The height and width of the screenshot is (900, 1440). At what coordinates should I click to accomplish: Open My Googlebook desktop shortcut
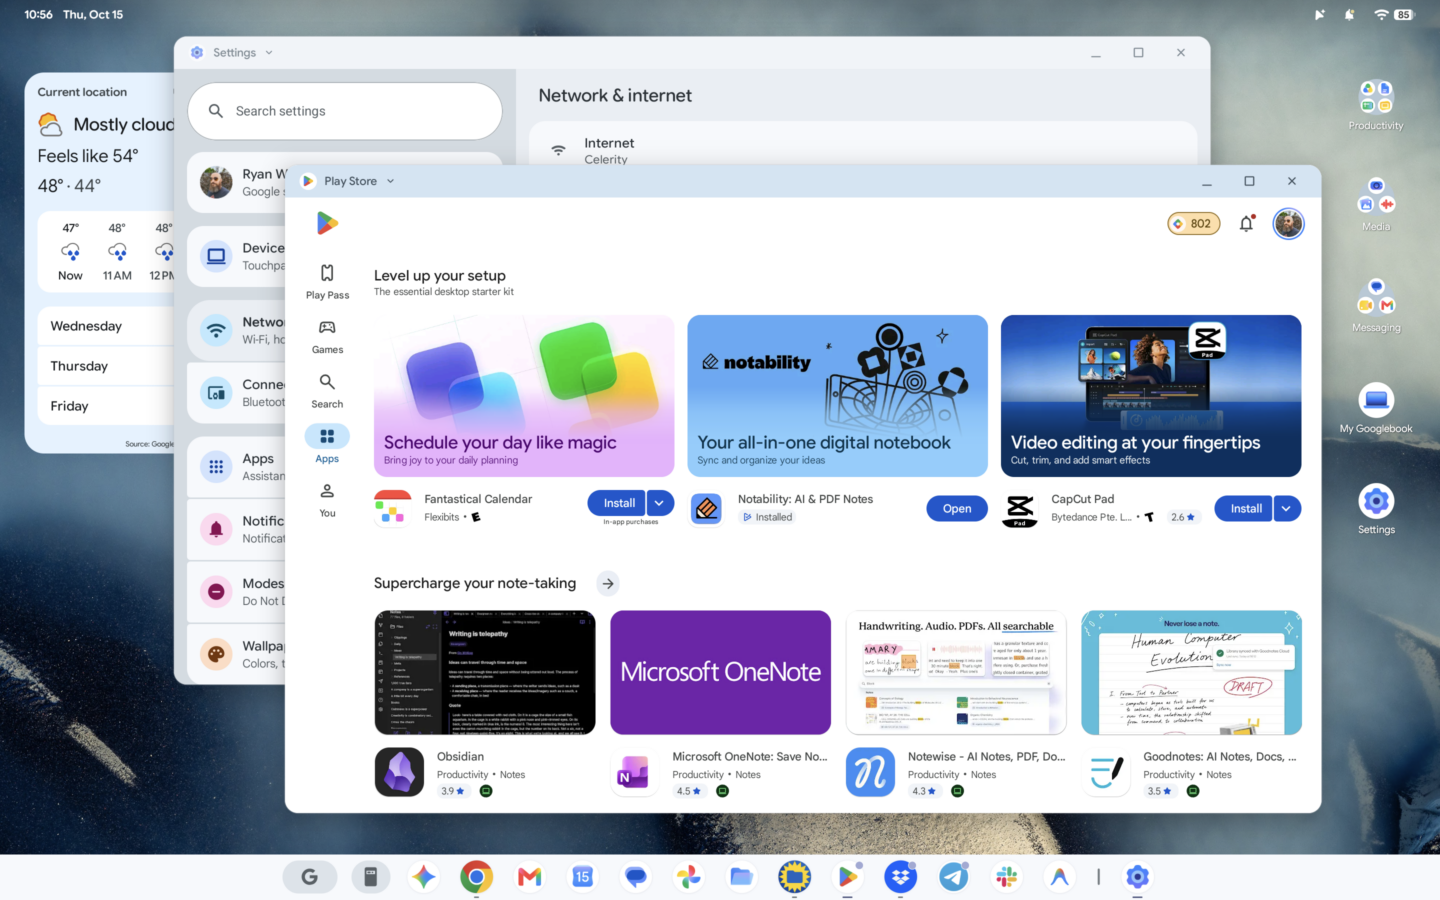point(1376,408)
